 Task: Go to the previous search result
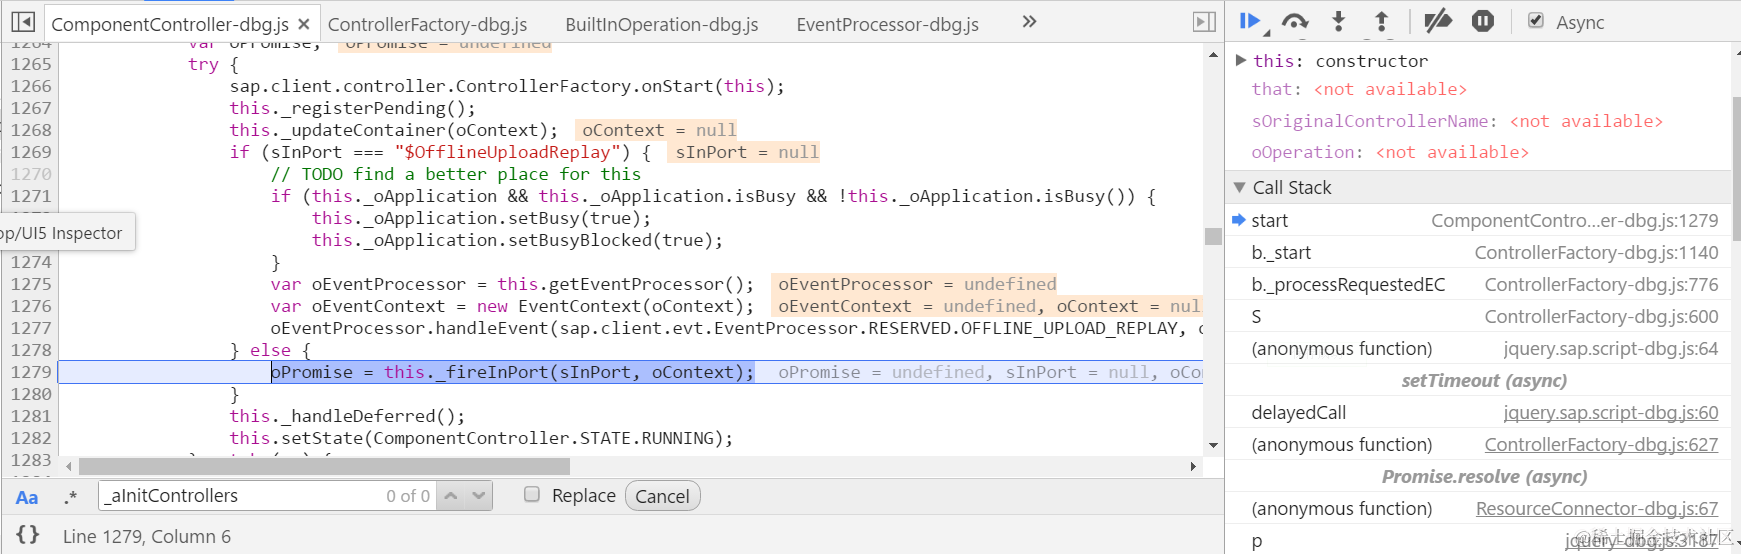coord(451,496)
